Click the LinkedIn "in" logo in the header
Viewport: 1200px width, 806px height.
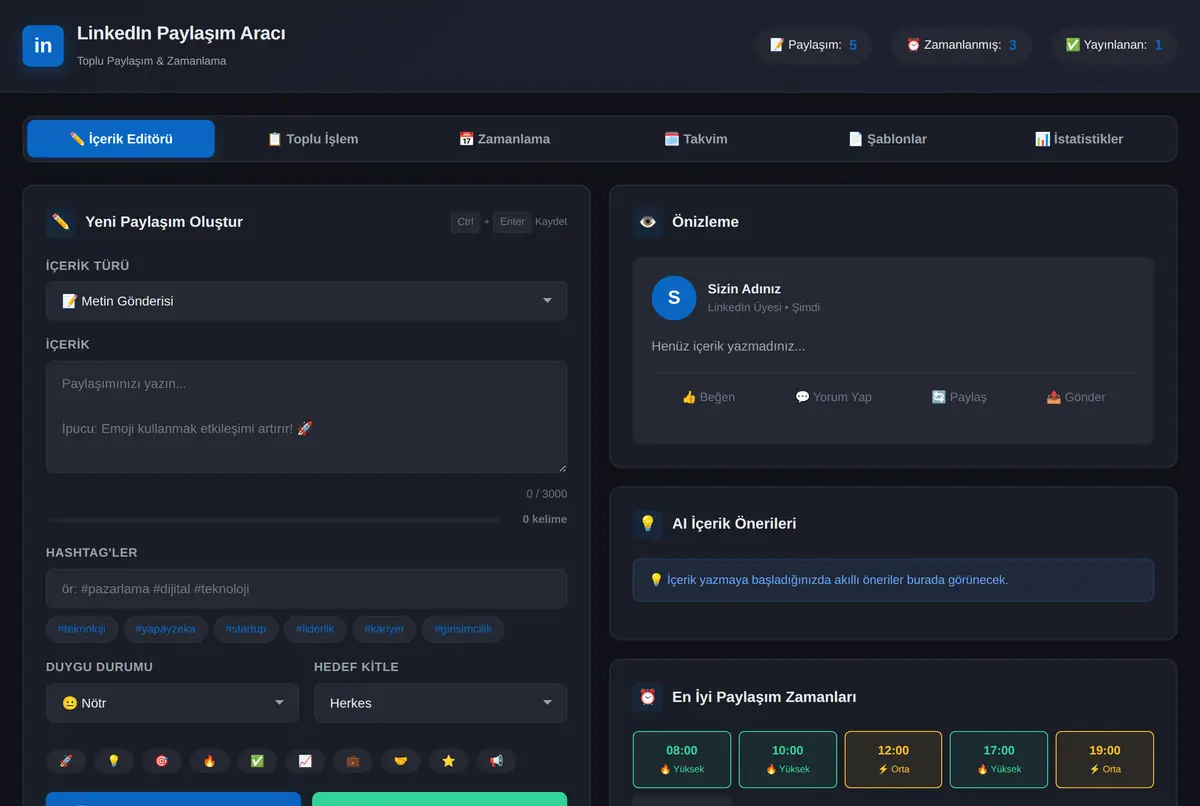tap(43, 46)
